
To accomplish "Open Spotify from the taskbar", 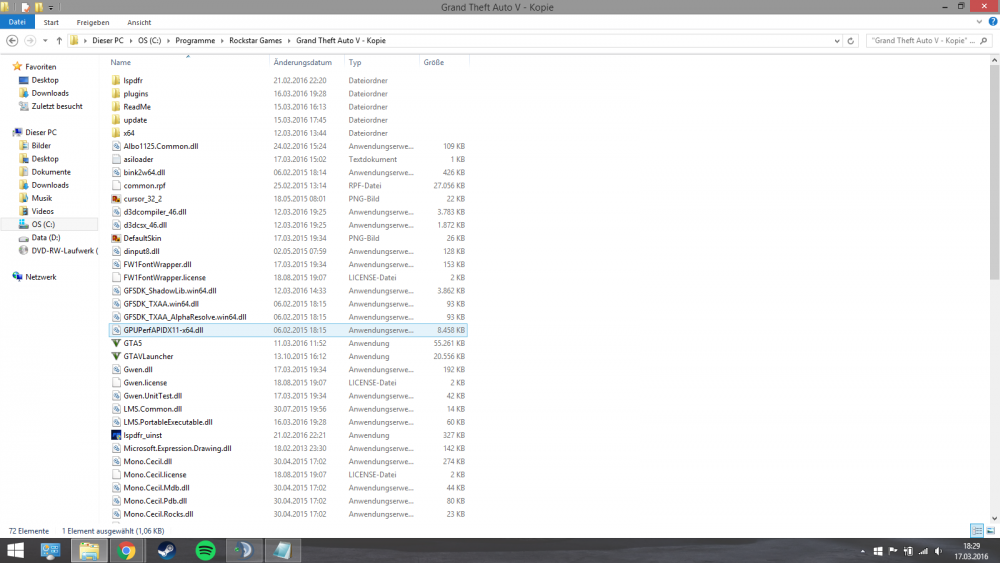I will (205, 550).
